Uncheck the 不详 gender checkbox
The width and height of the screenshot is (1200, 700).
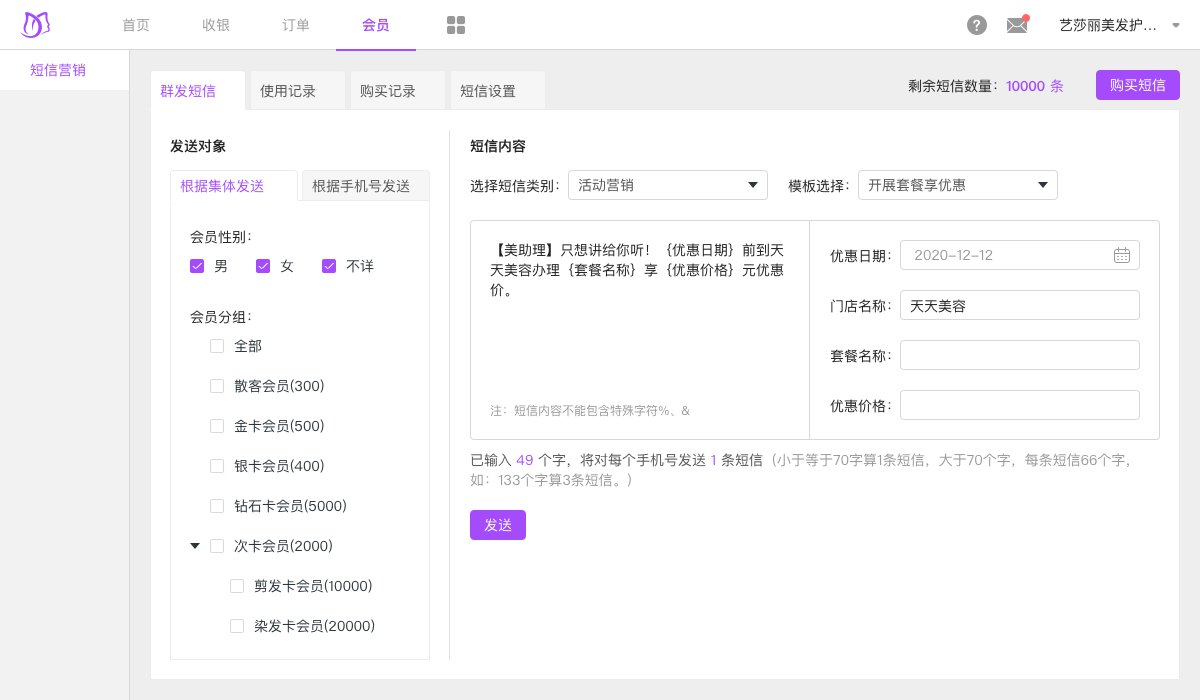[329, 266]
